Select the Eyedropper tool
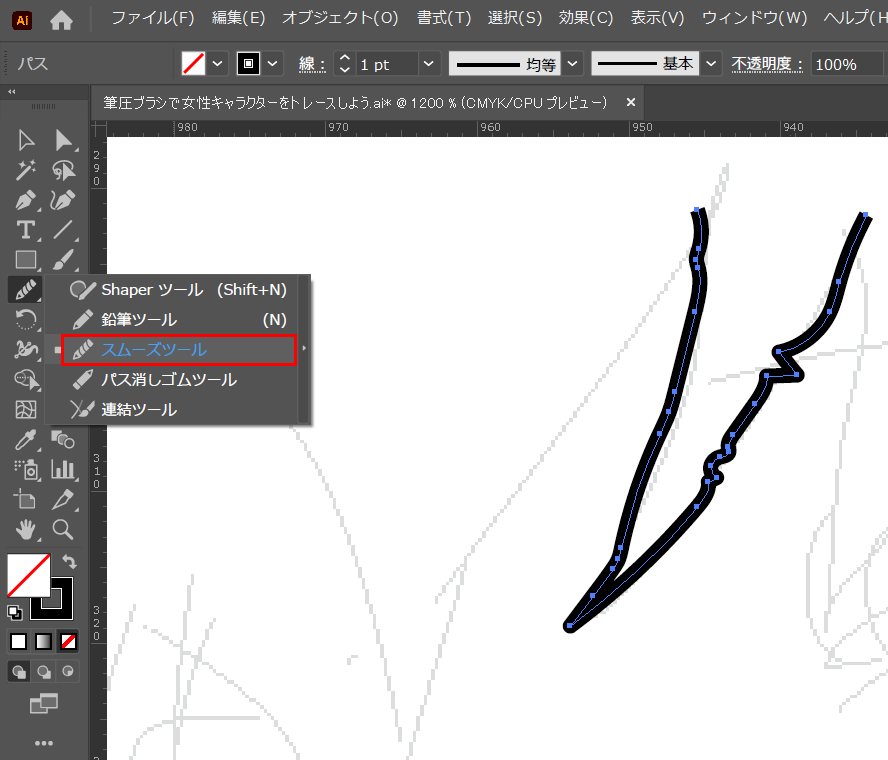The width and height of the screenshot is (888, 760). [x=25, y=439]
